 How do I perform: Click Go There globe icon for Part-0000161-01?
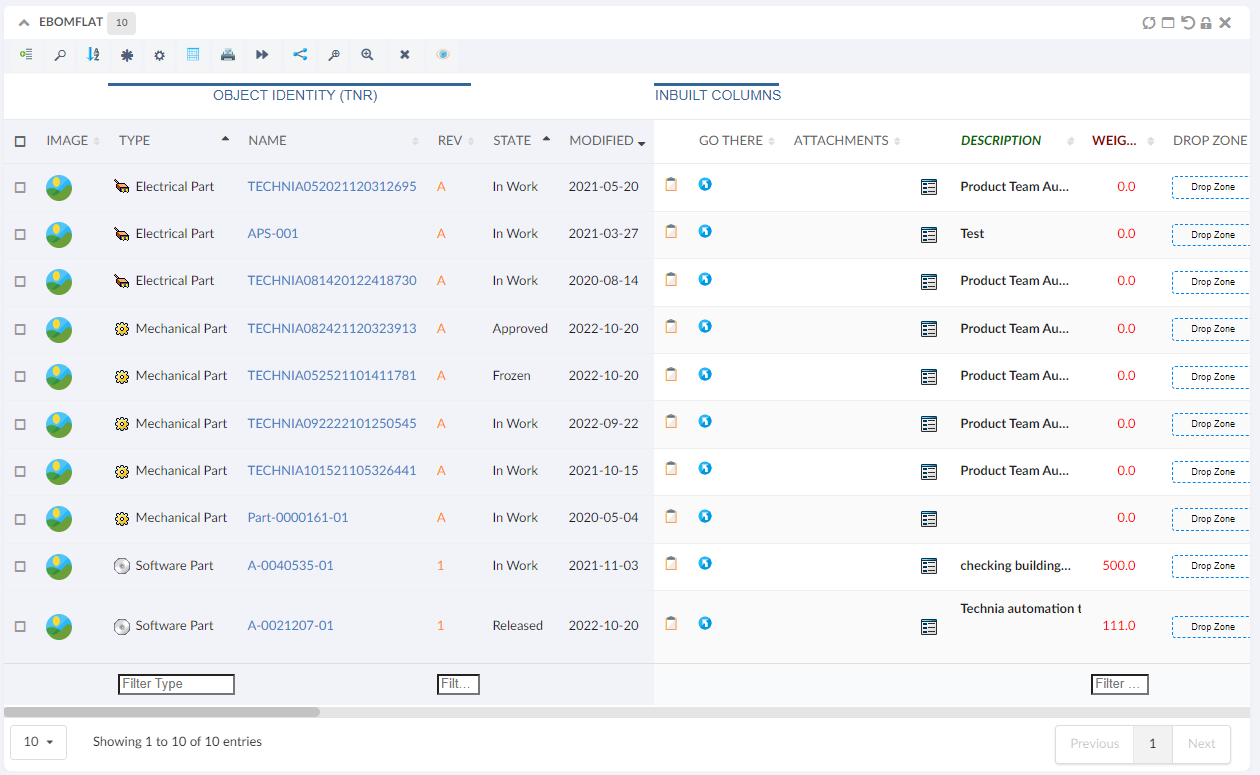point(705,516)
